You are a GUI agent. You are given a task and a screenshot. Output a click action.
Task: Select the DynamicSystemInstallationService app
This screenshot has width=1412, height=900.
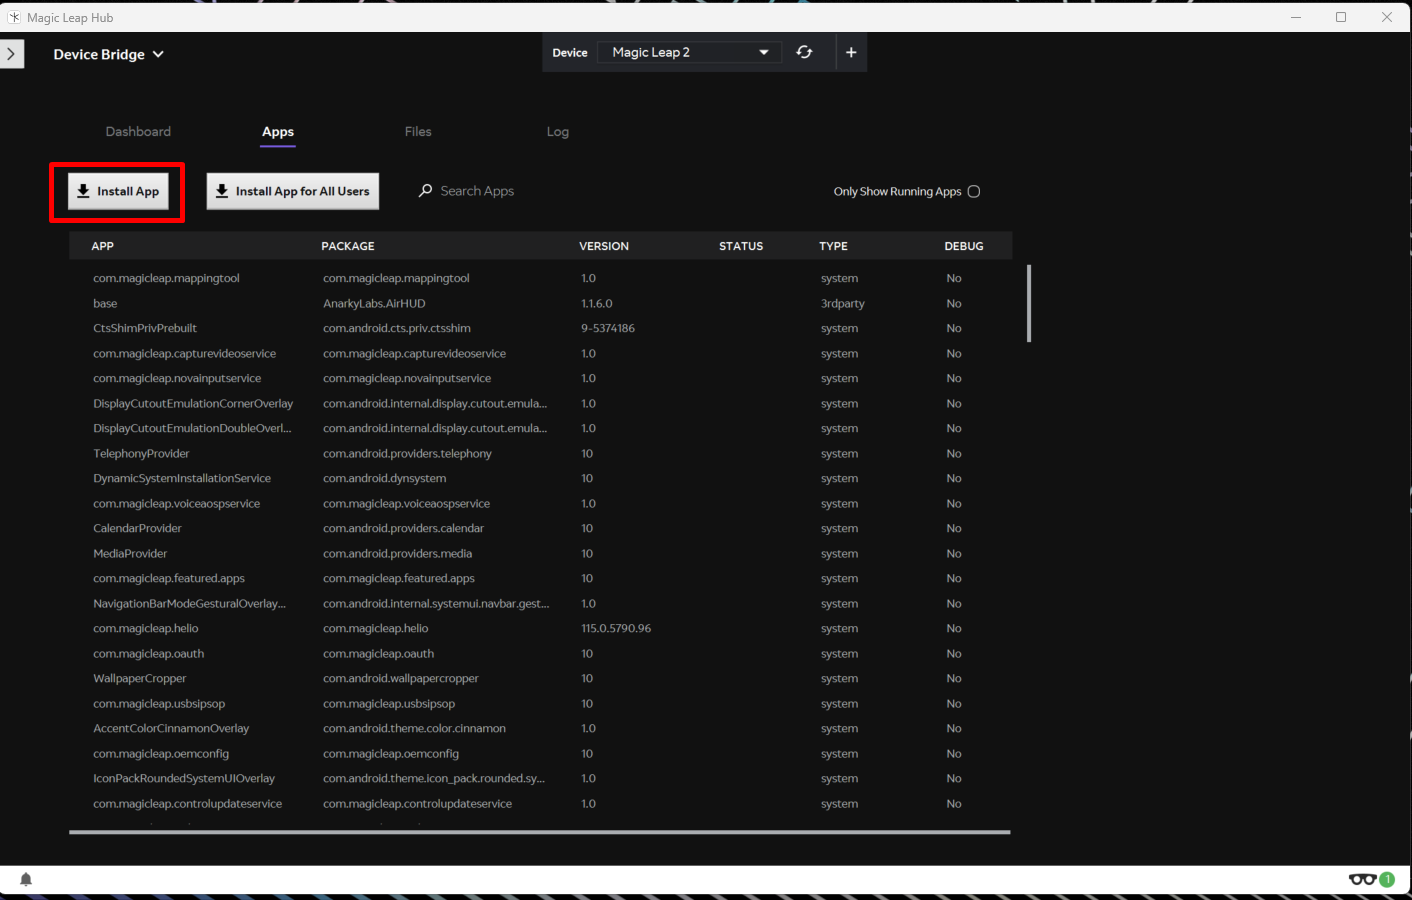[182, 478]
